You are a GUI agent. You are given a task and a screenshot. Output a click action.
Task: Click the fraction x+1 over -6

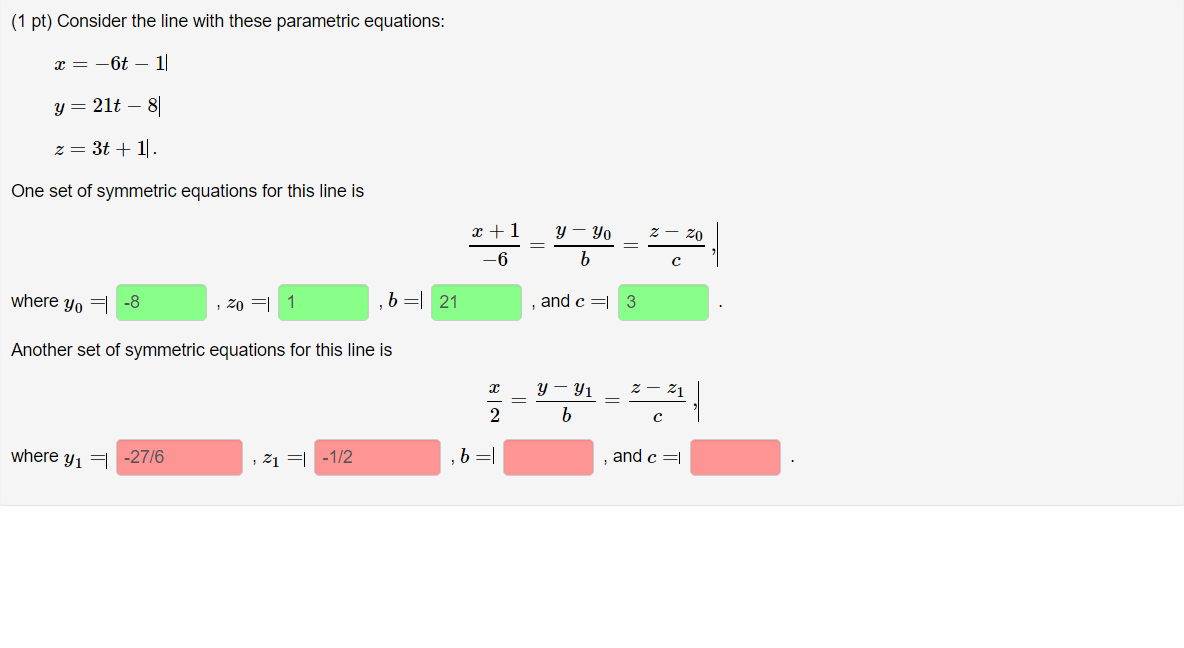(x=495, y=243)
